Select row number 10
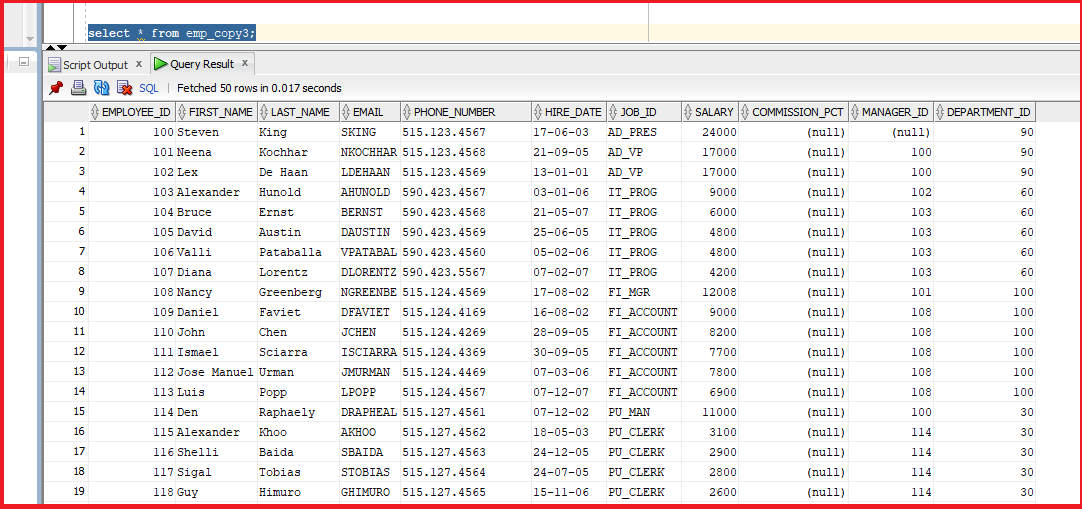This screenshot has height=509, width=1082. 66,312
